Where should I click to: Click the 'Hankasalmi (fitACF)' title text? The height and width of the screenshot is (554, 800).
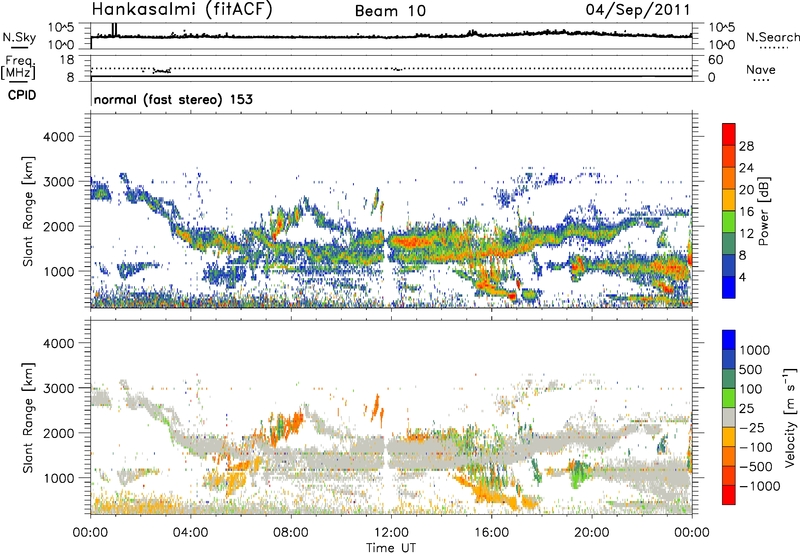pyautogui.click(x=182, y=10)
